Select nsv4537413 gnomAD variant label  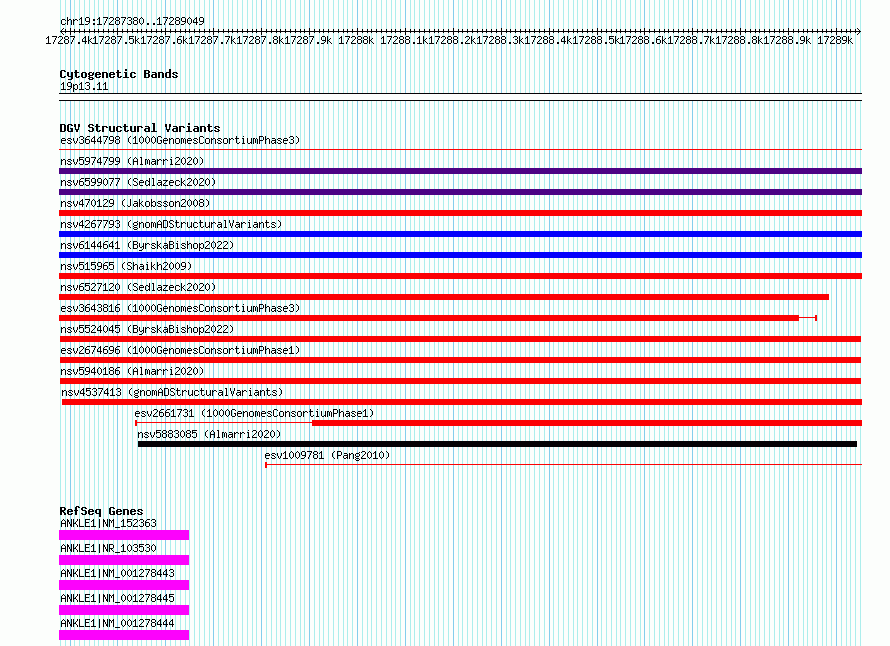(x=172, y=392)
